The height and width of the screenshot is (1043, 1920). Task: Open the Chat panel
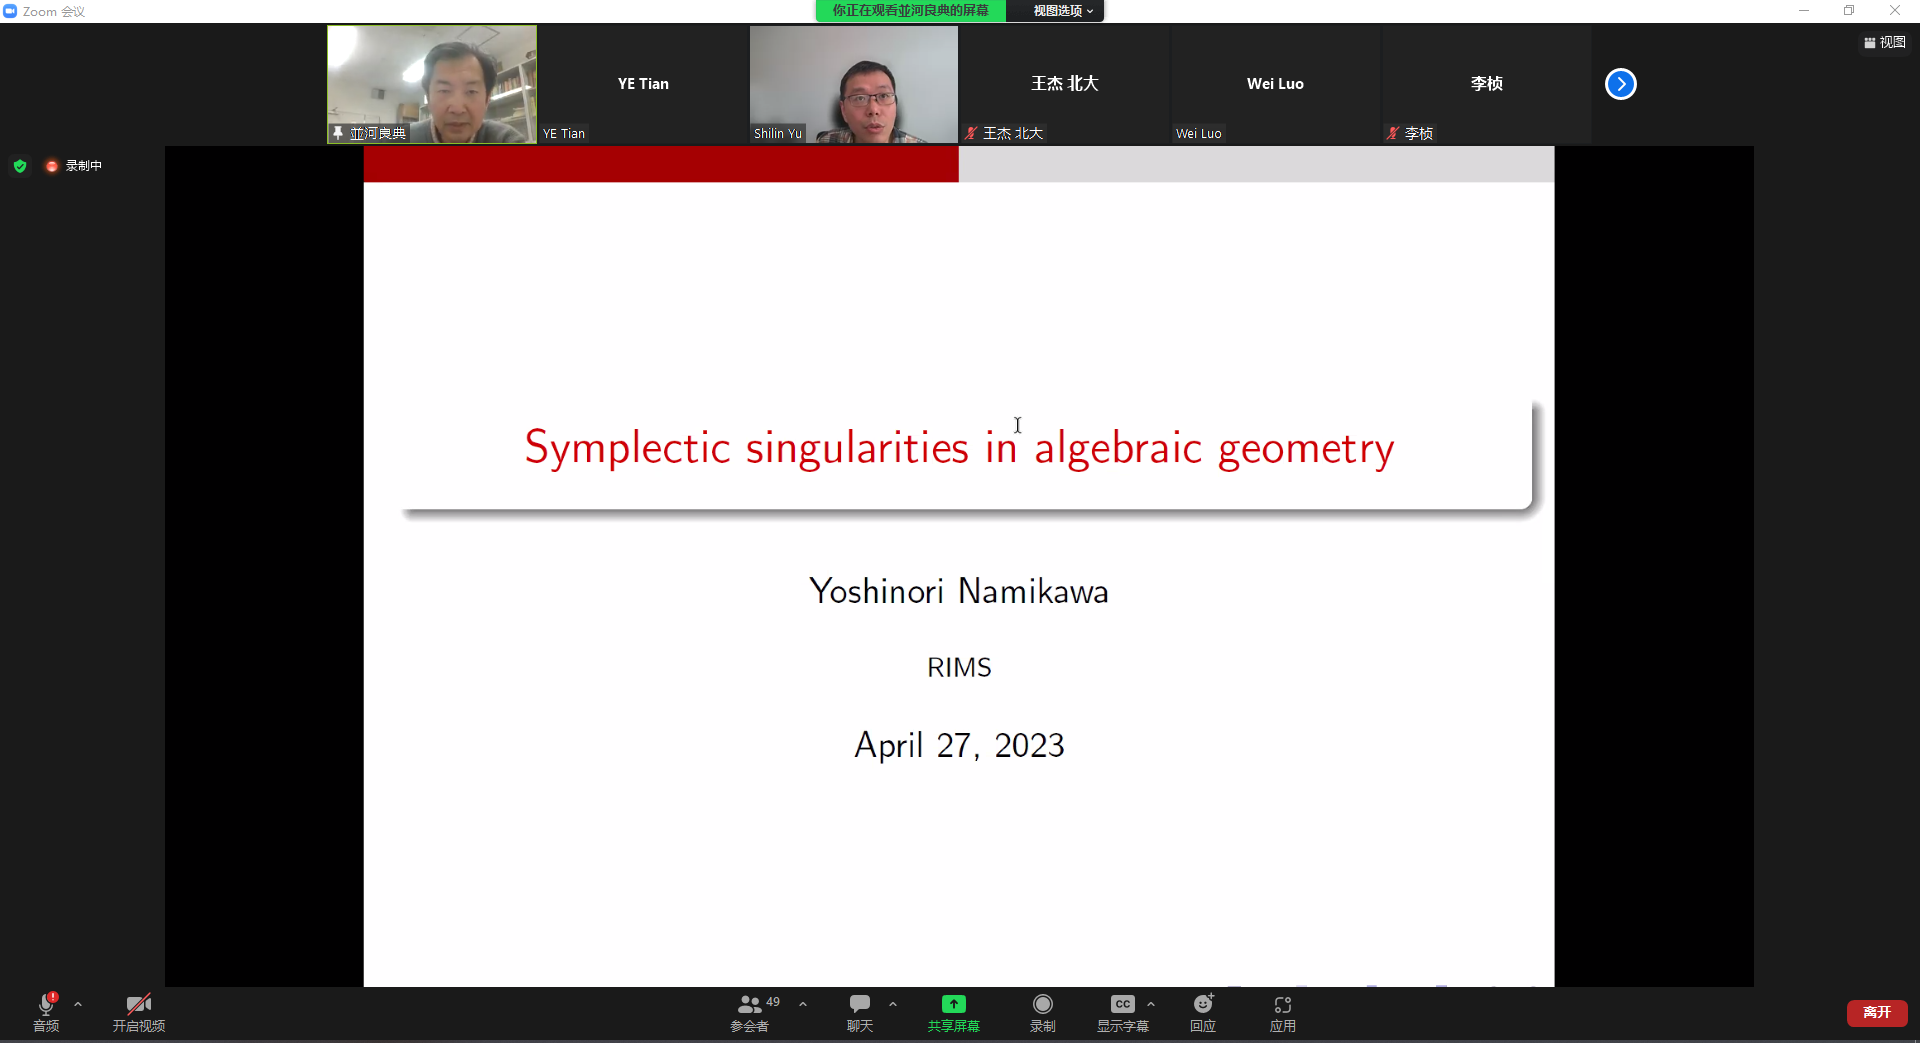(859, 1006)
